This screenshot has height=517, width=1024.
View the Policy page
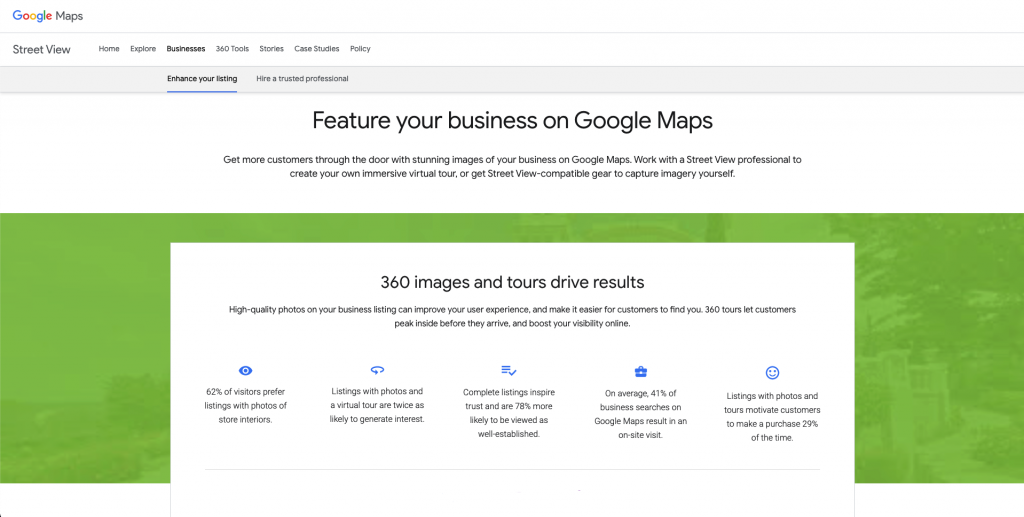point(360,49)
